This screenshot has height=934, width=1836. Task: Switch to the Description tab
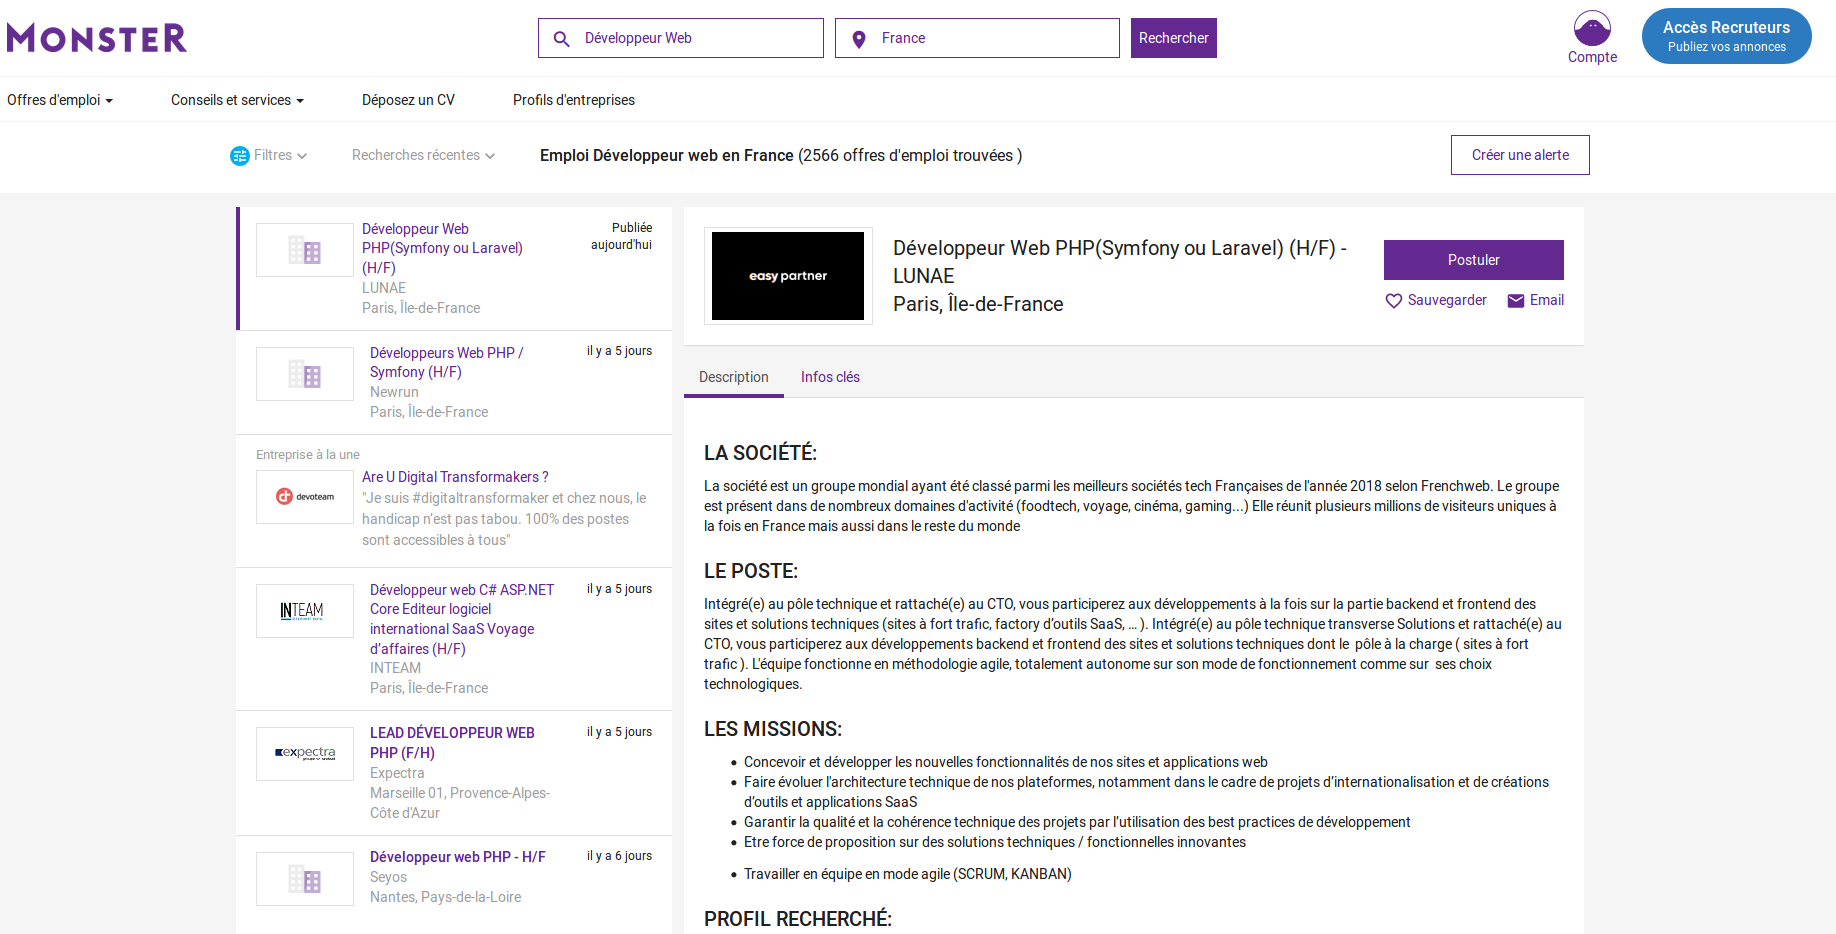pyautogui.click(x=734, y=377)
